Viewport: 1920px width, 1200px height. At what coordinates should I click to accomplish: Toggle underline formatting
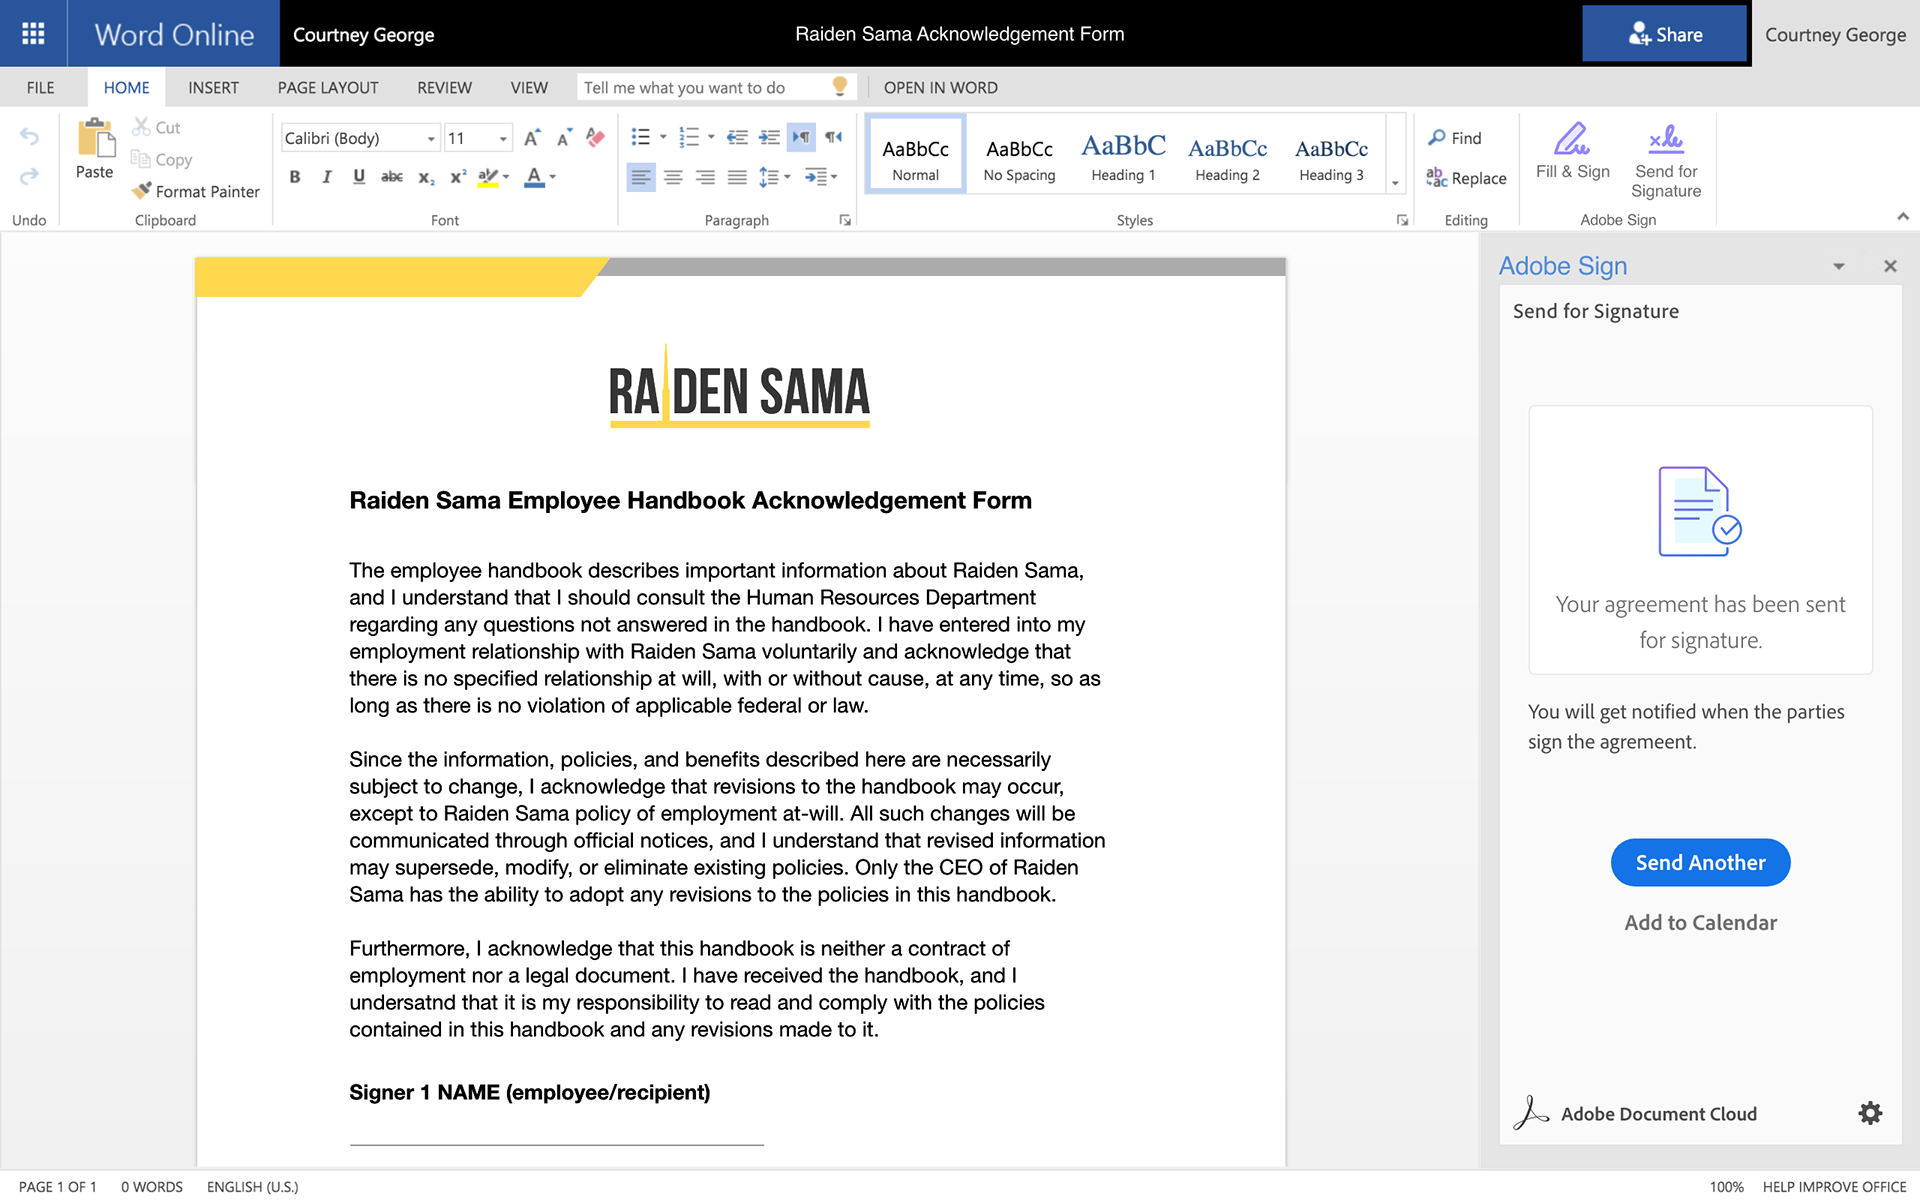tap(359, 177)
